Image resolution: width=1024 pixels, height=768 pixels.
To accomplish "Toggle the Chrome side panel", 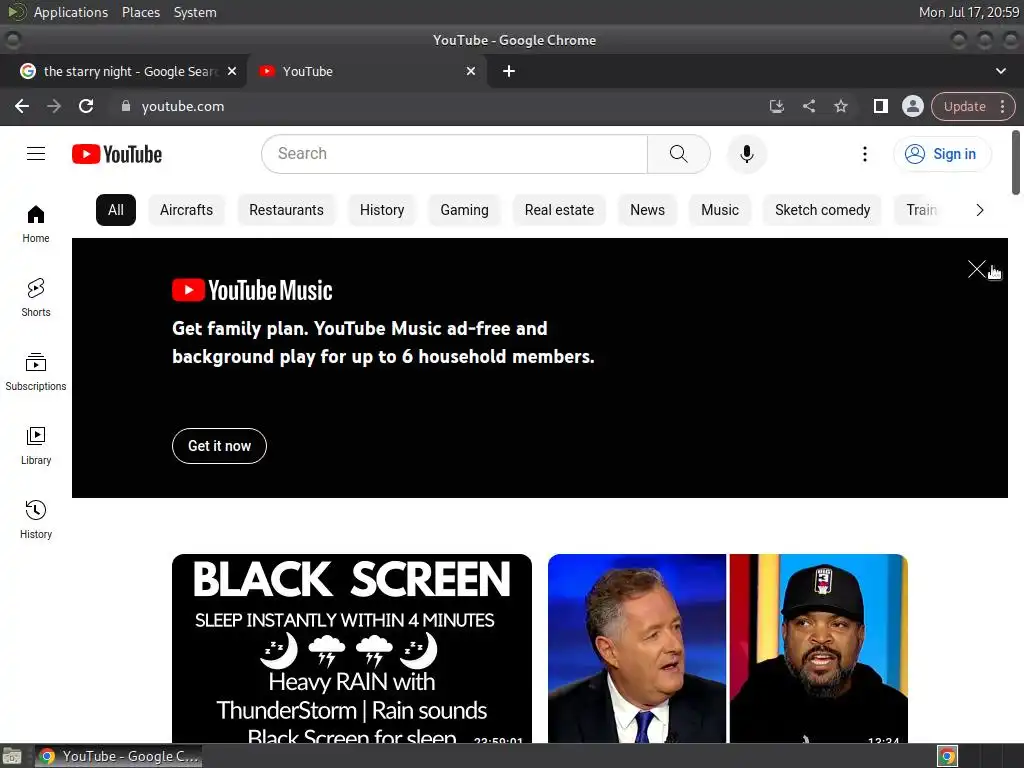I will pos(880,106).
